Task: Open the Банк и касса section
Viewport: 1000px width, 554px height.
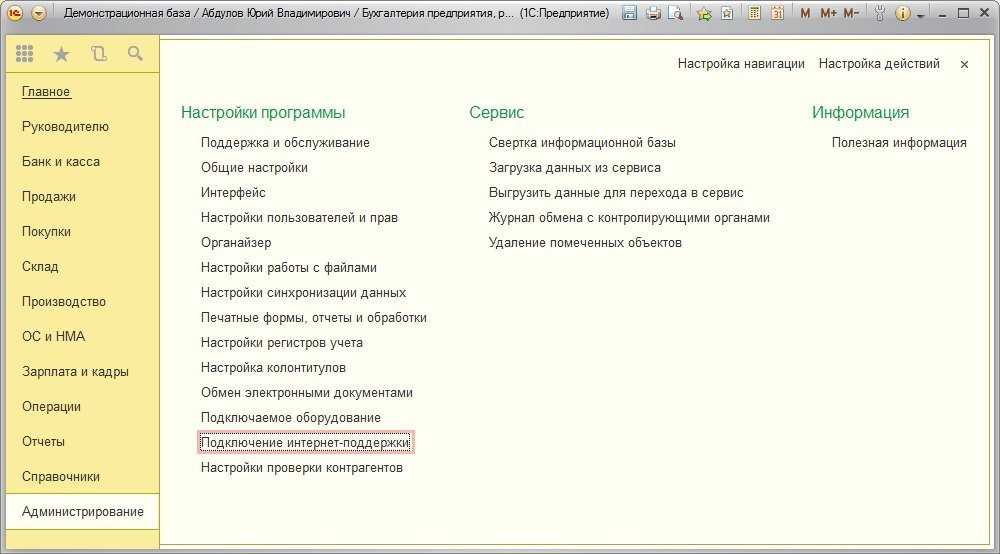Action: (x=61, y=161)
